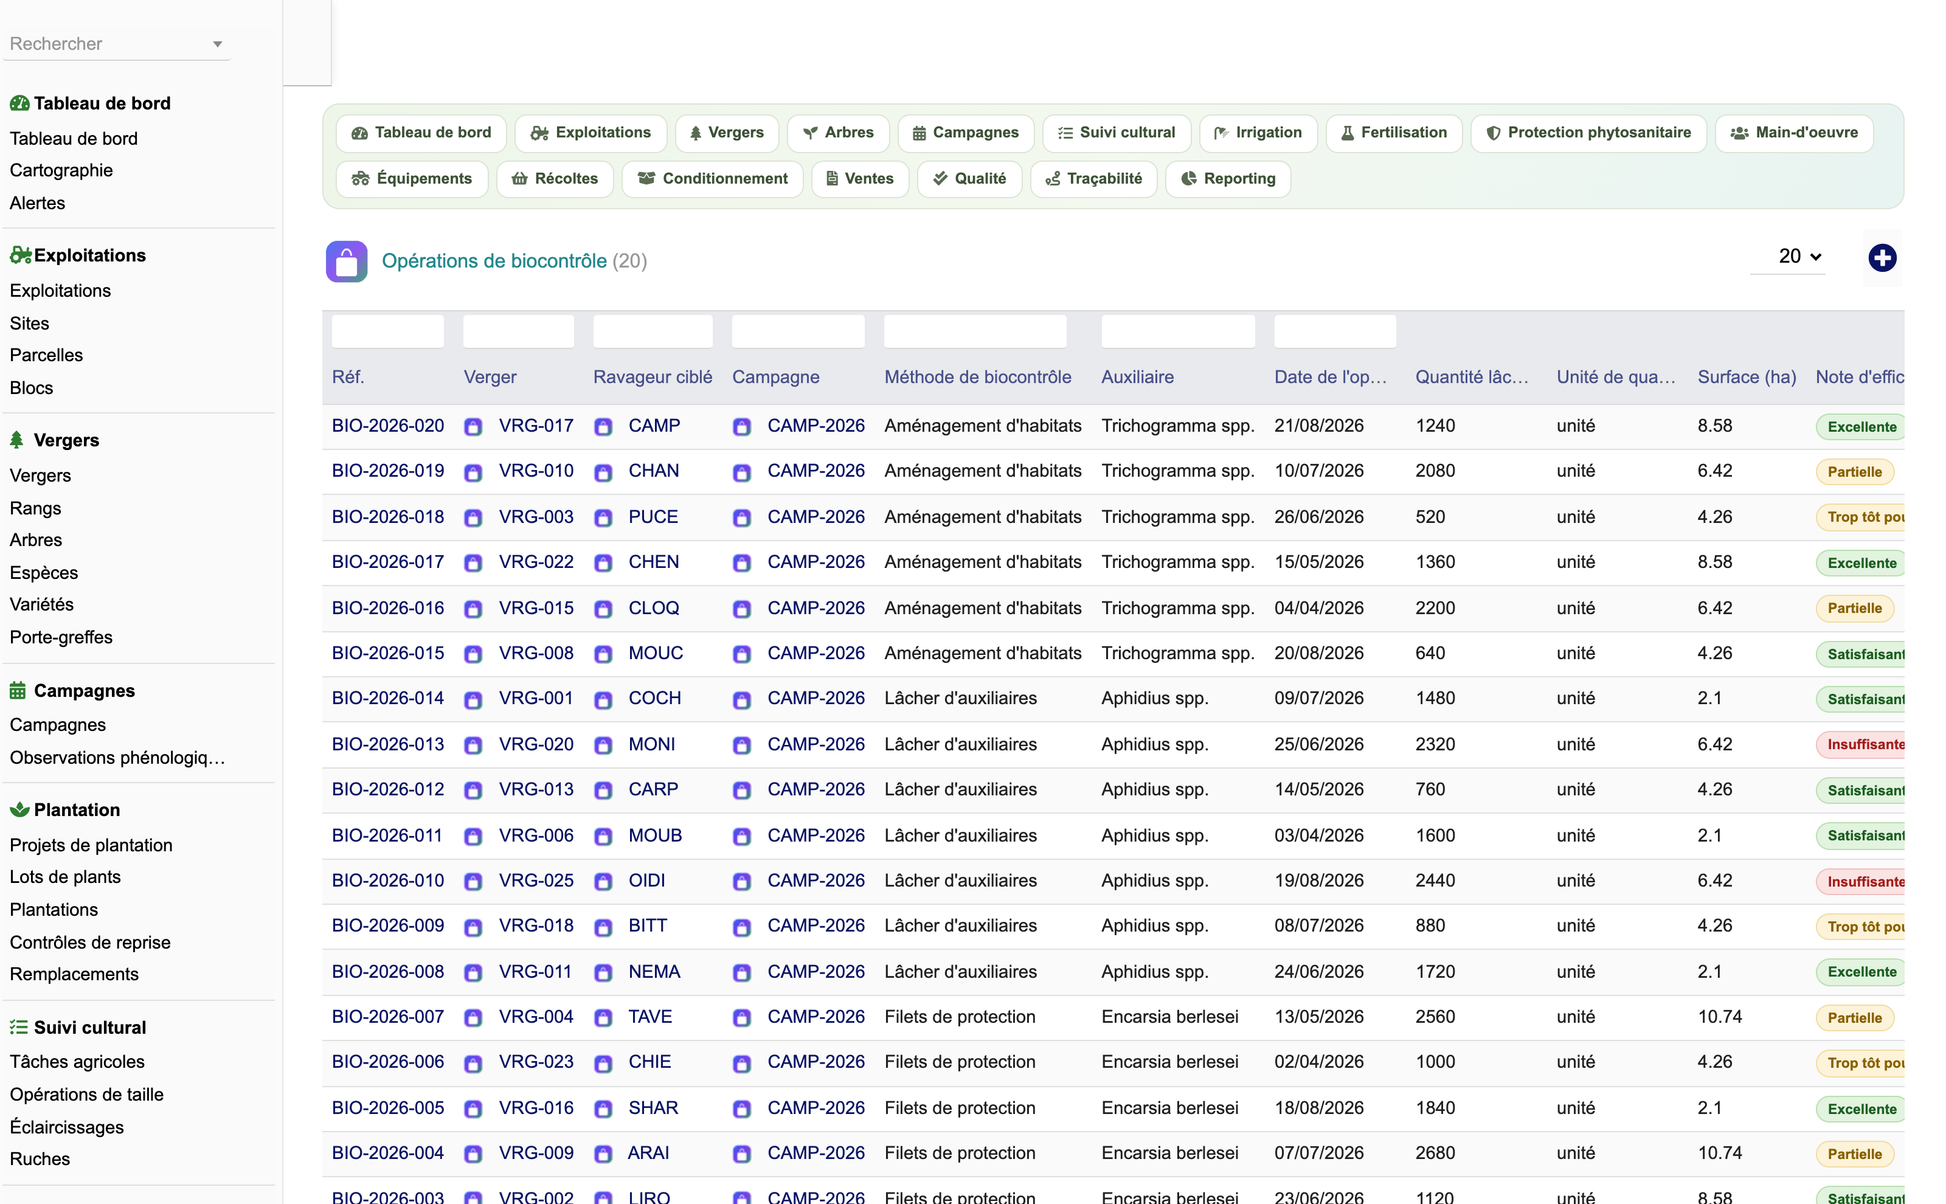Open the Conditionnement tab
The height and width of the screenshot is (1204, 1946).
pos(712,179)
